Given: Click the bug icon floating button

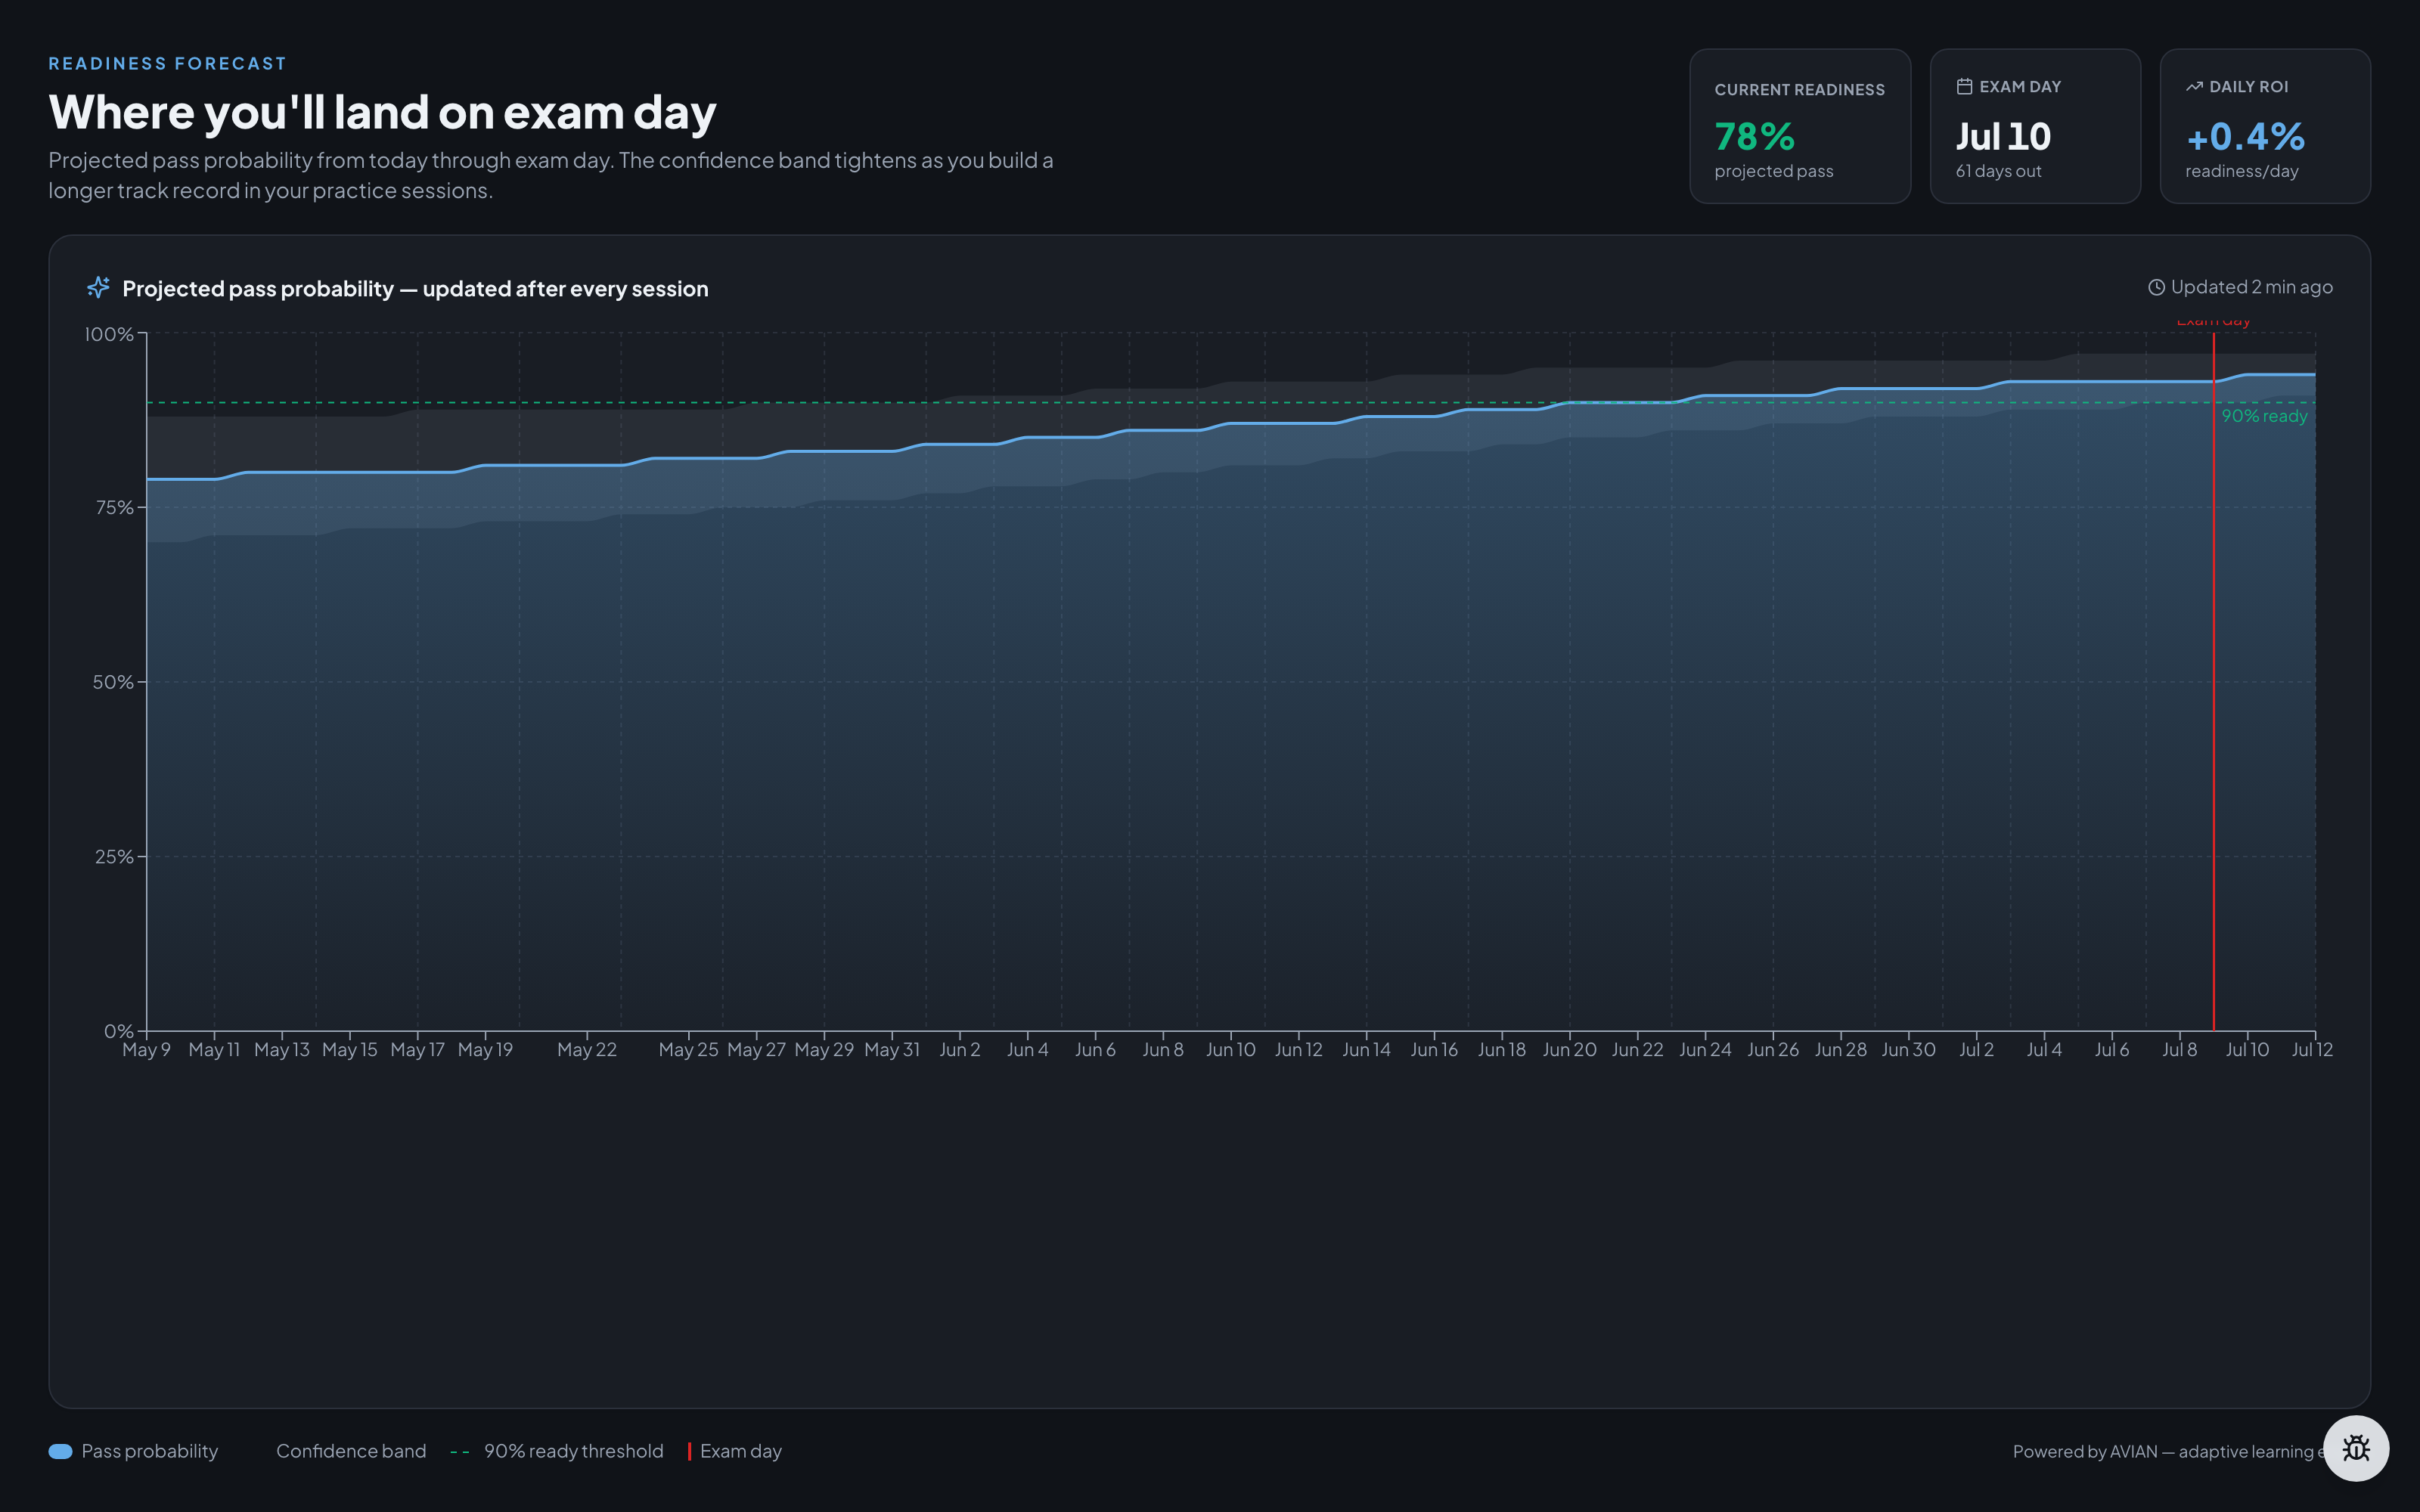Looking at the screenshot, I should pos(2355,1448).
